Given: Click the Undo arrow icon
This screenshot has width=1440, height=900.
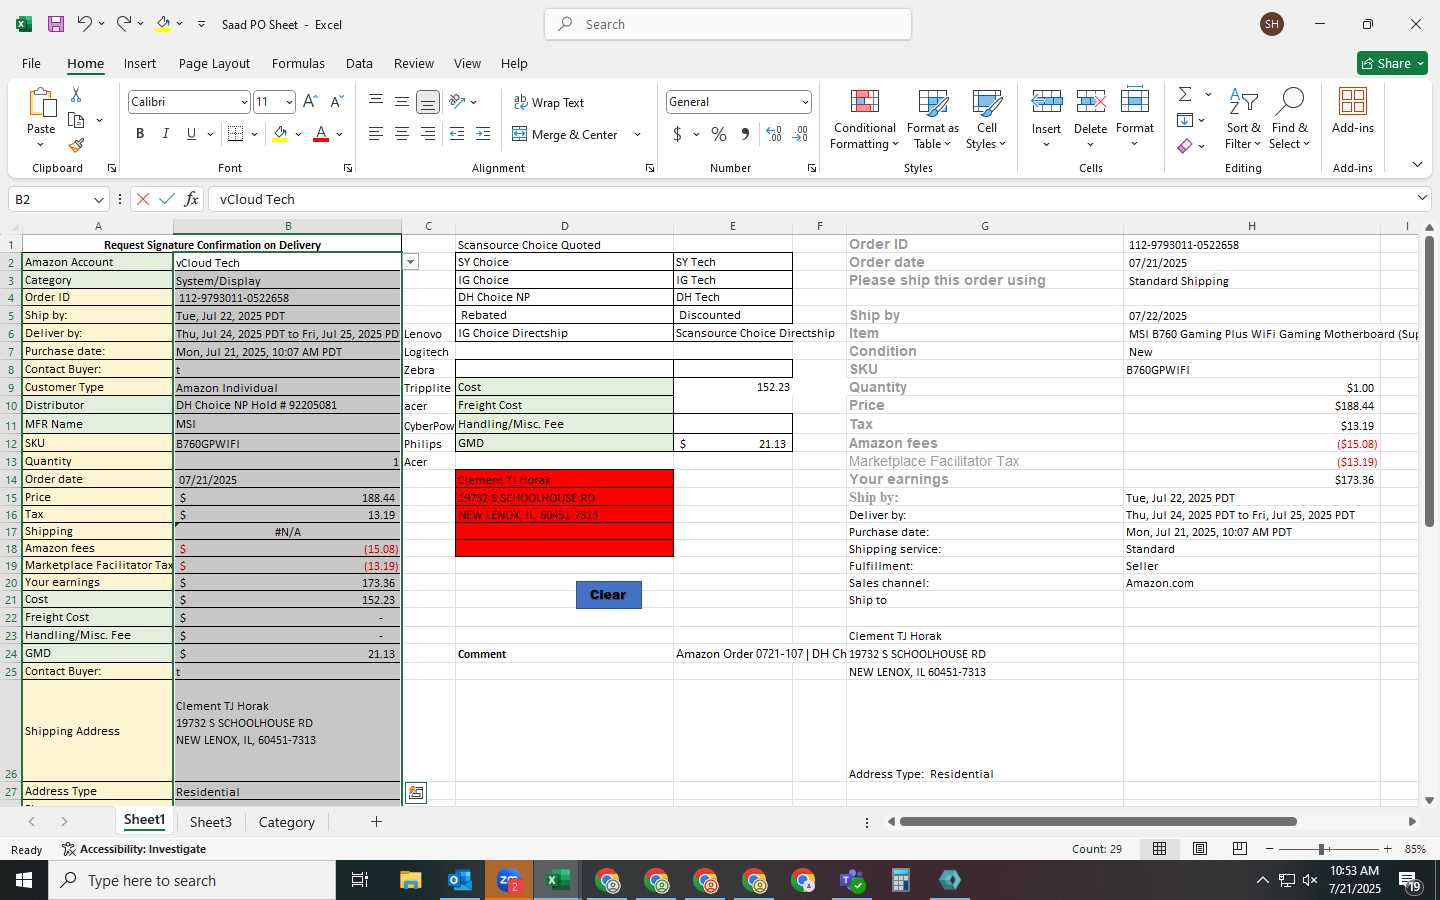Looking at the screenshot, I should point(85,24).
